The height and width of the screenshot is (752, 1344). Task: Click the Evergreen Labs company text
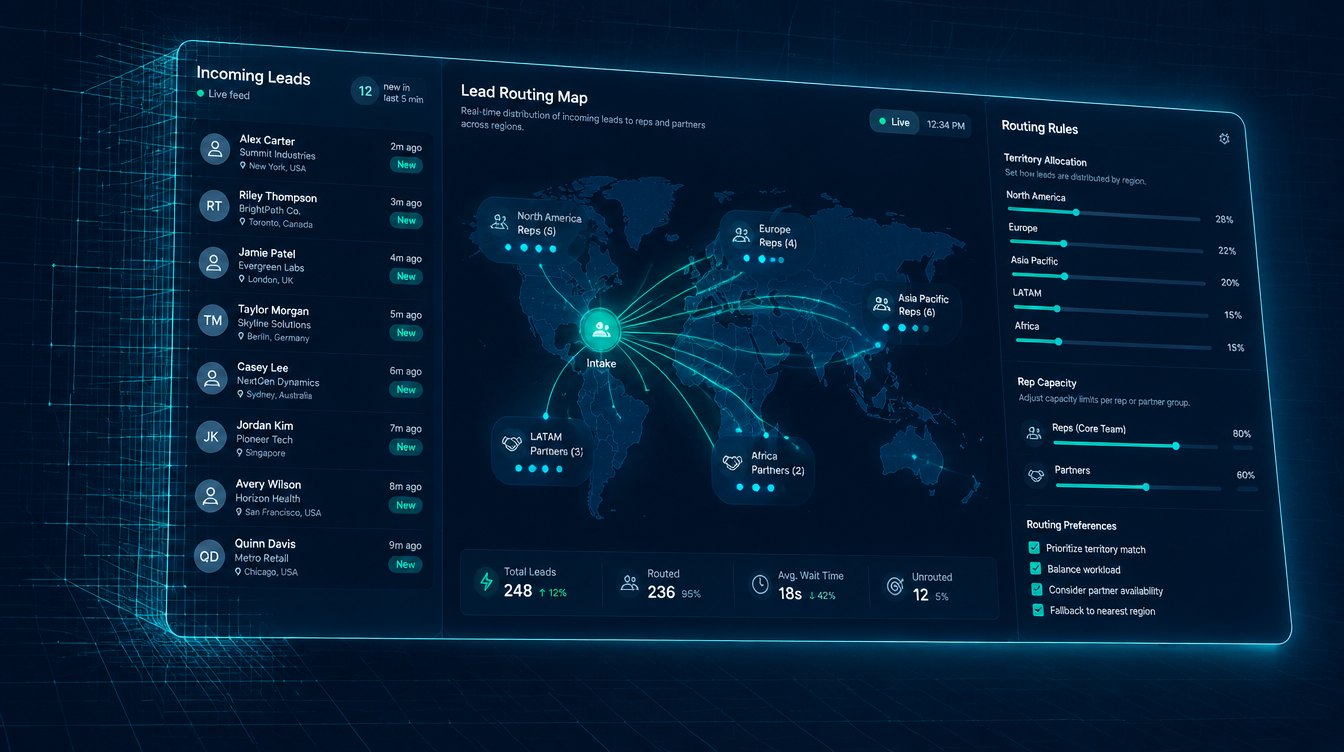[x=271, y=268]
